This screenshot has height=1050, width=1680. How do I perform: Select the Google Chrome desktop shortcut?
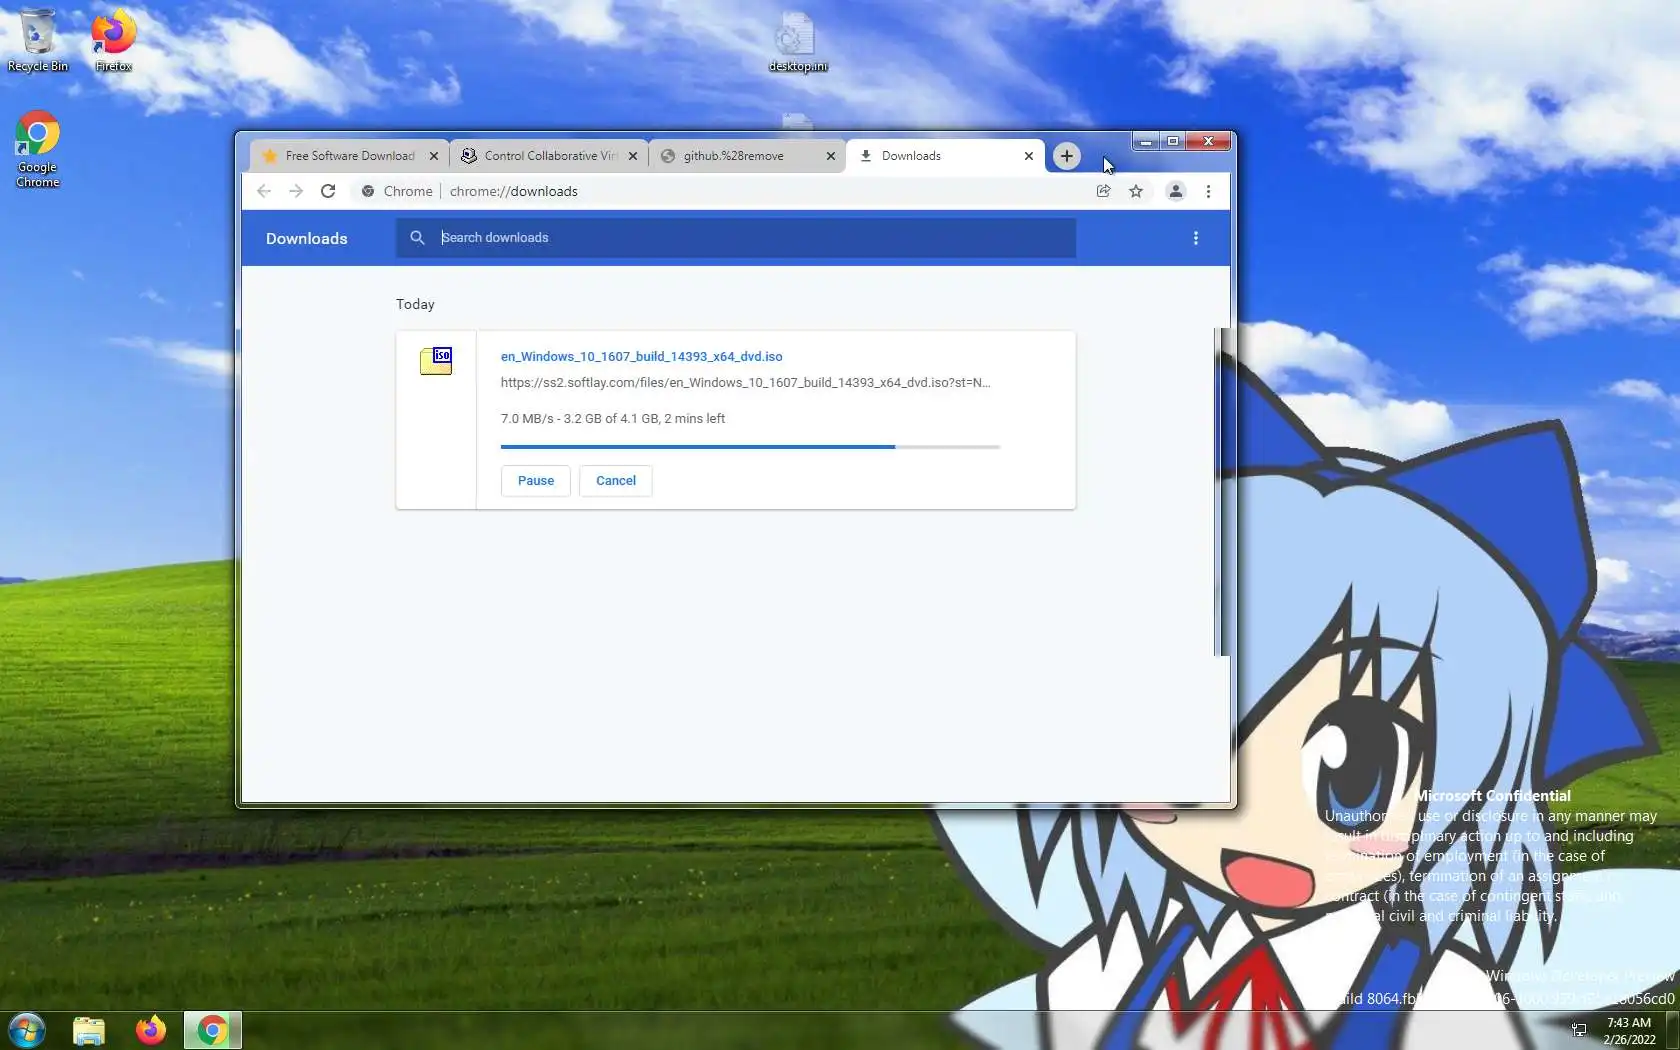pyautogui.click(x=37, y=149)
